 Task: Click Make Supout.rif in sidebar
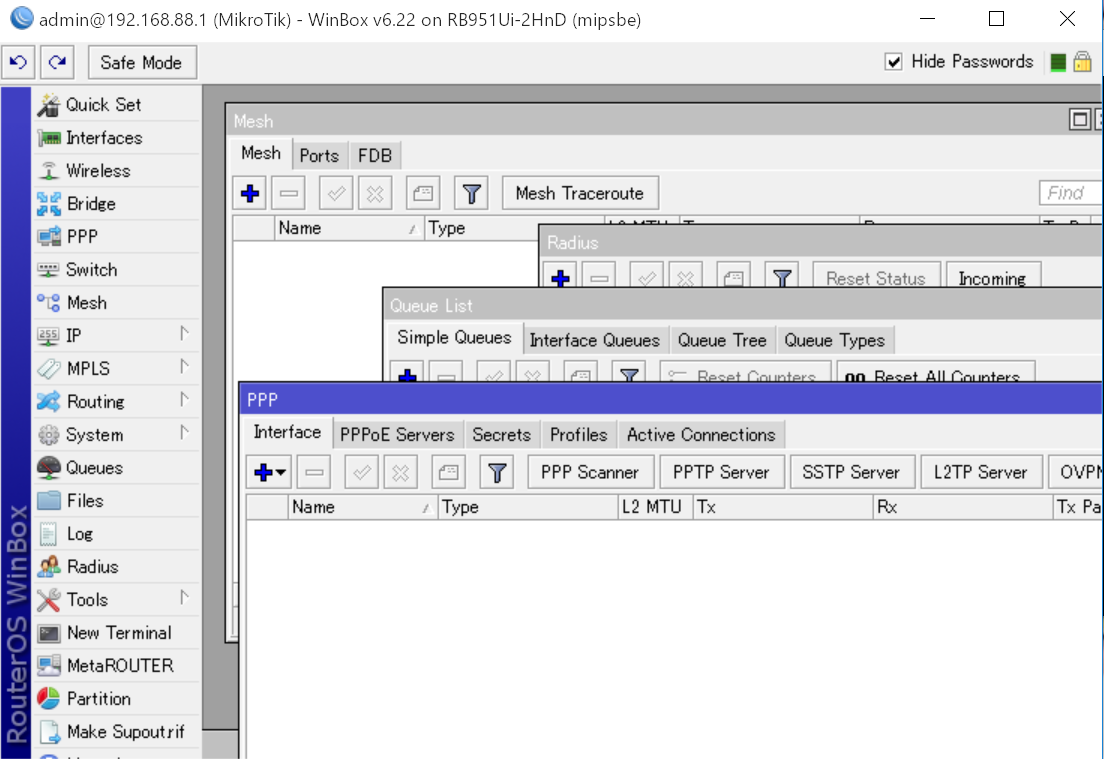117,732
